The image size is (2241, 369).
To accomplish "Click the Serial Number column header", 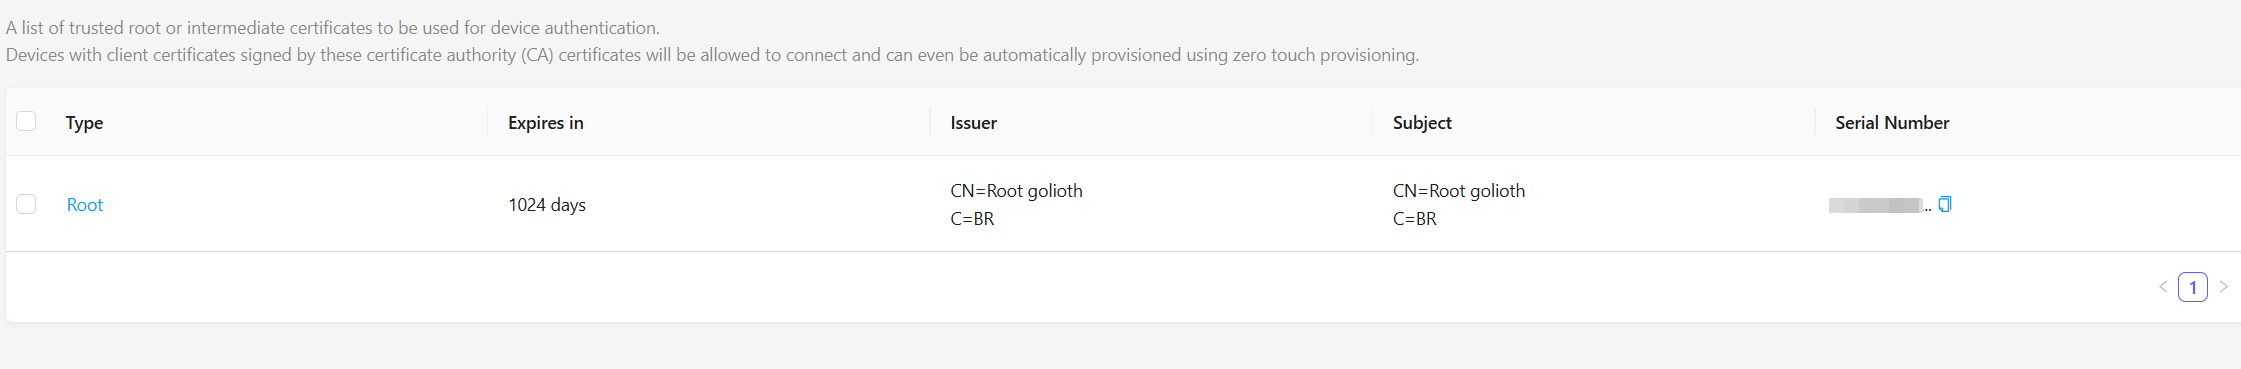I will click(1892, 123).
